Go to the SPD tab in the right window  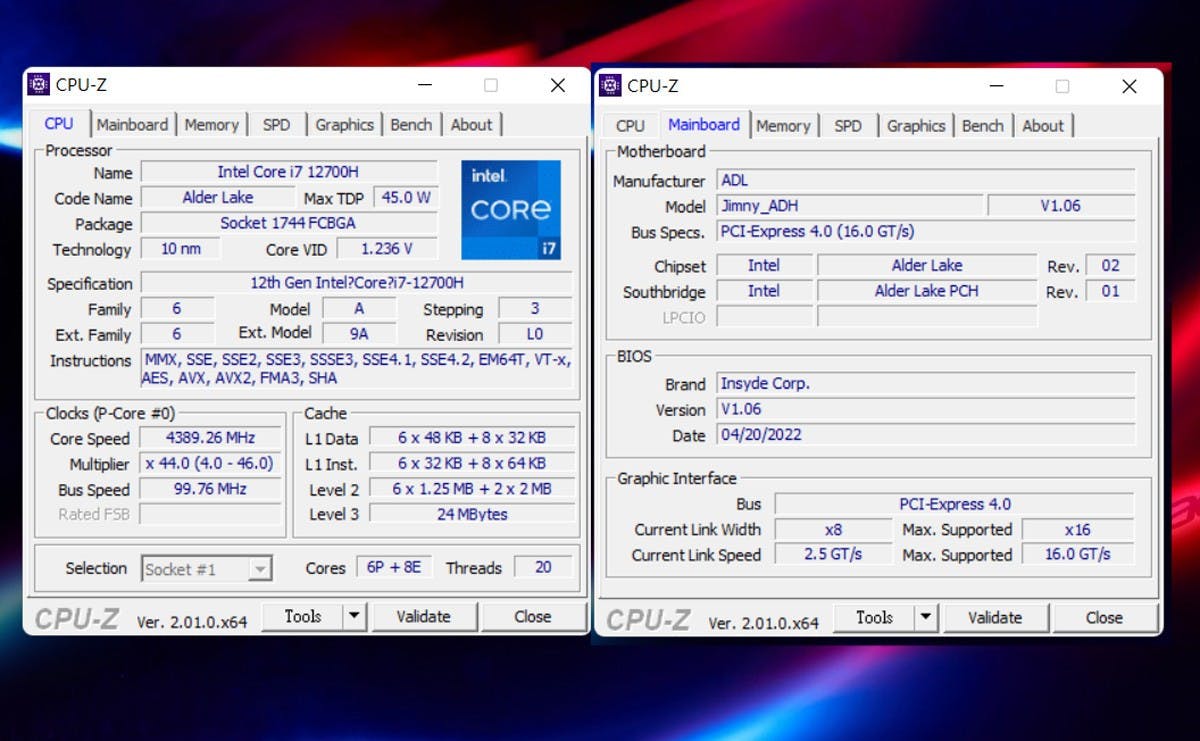(x=847, y=126)
